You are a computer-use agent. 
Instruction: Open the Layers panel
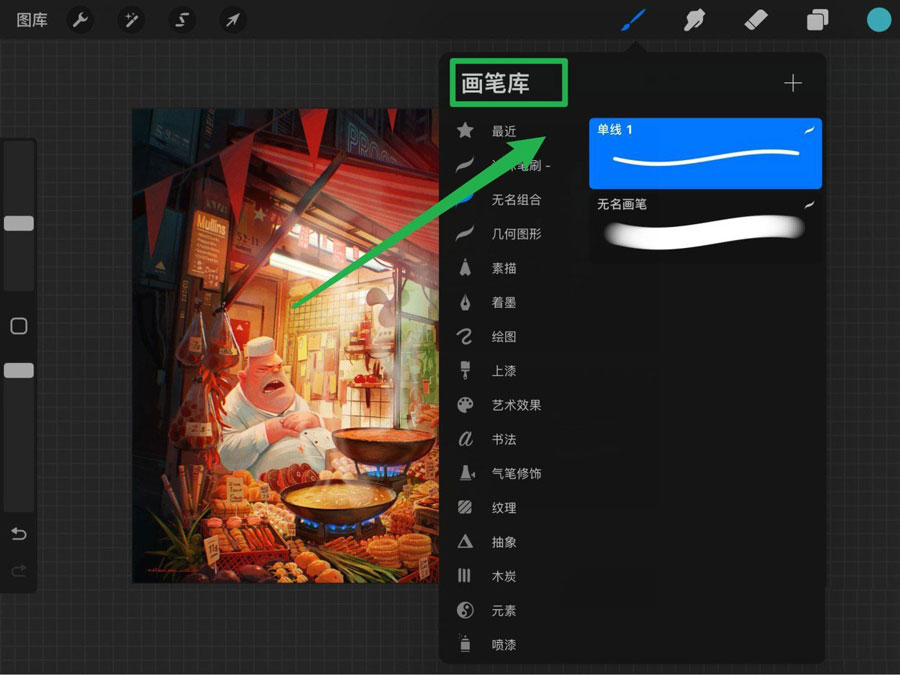pos(816,19)
